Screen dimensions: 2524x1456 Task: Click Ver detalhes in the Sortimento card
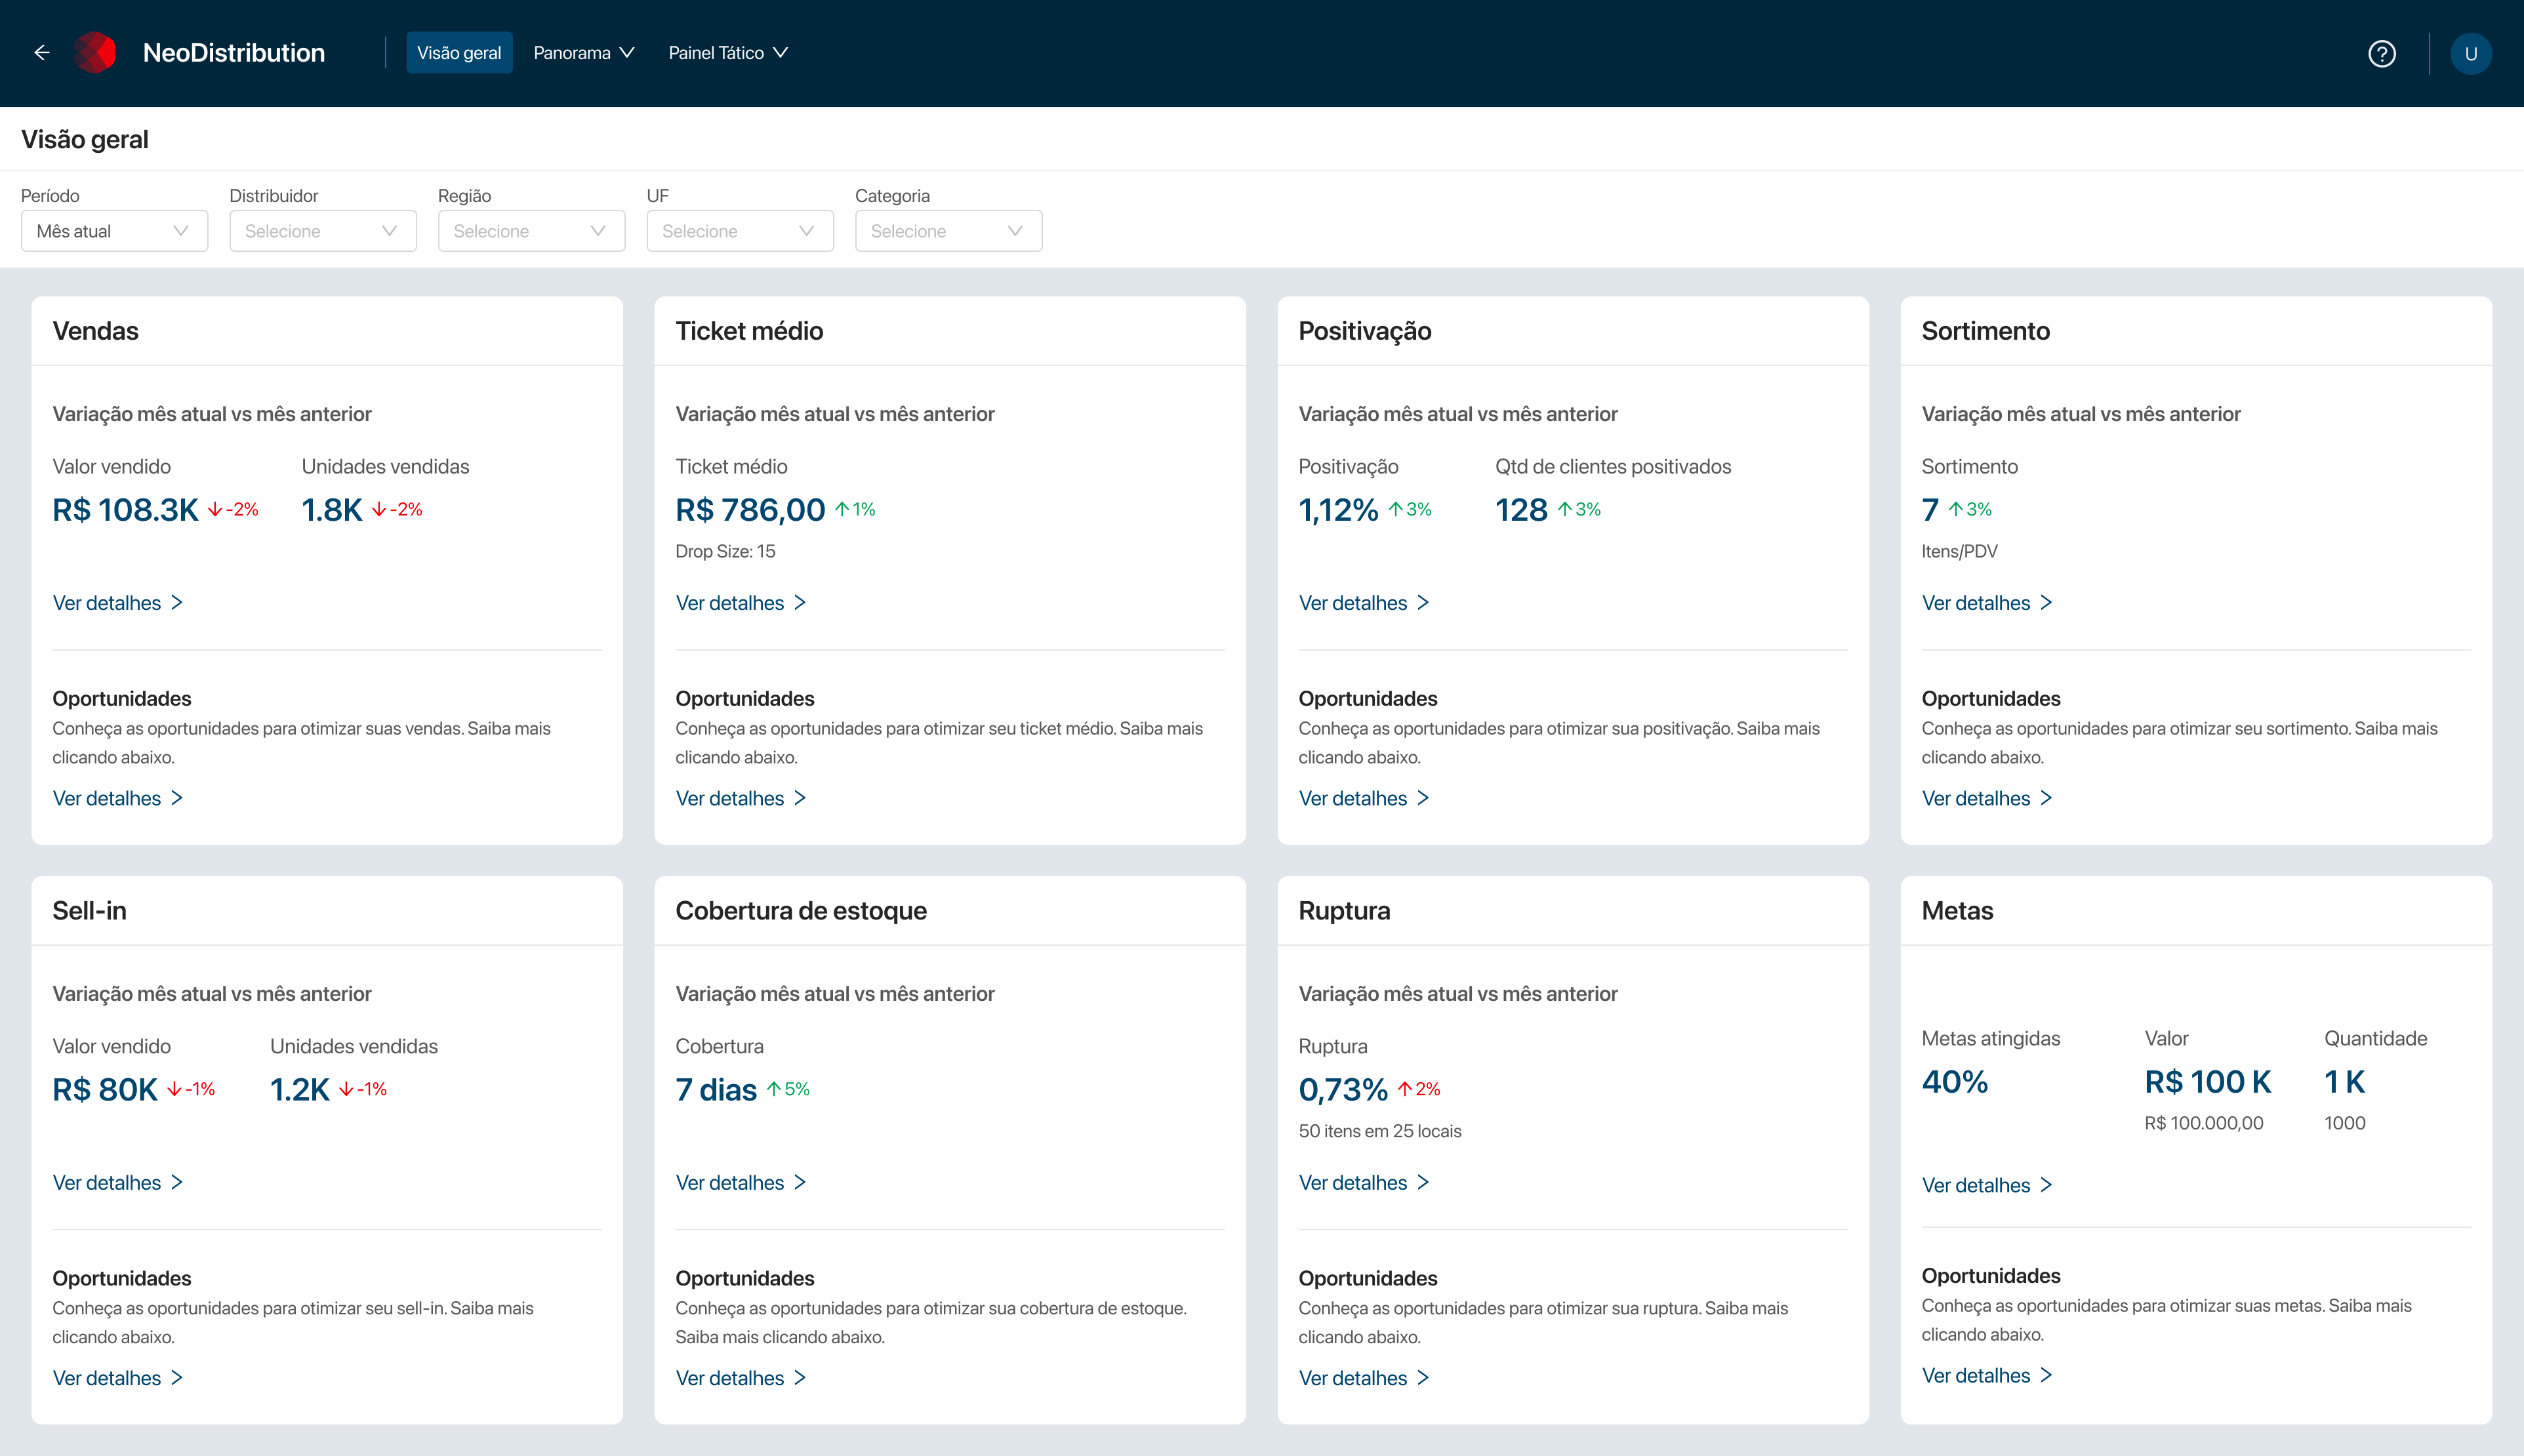[x=1977, y=602]
